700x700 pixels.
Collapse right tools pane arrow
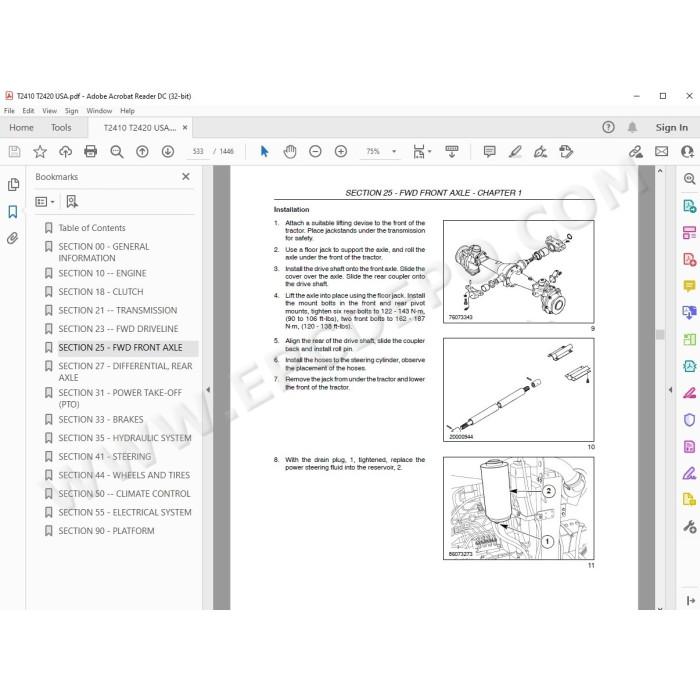coord(670,390)
